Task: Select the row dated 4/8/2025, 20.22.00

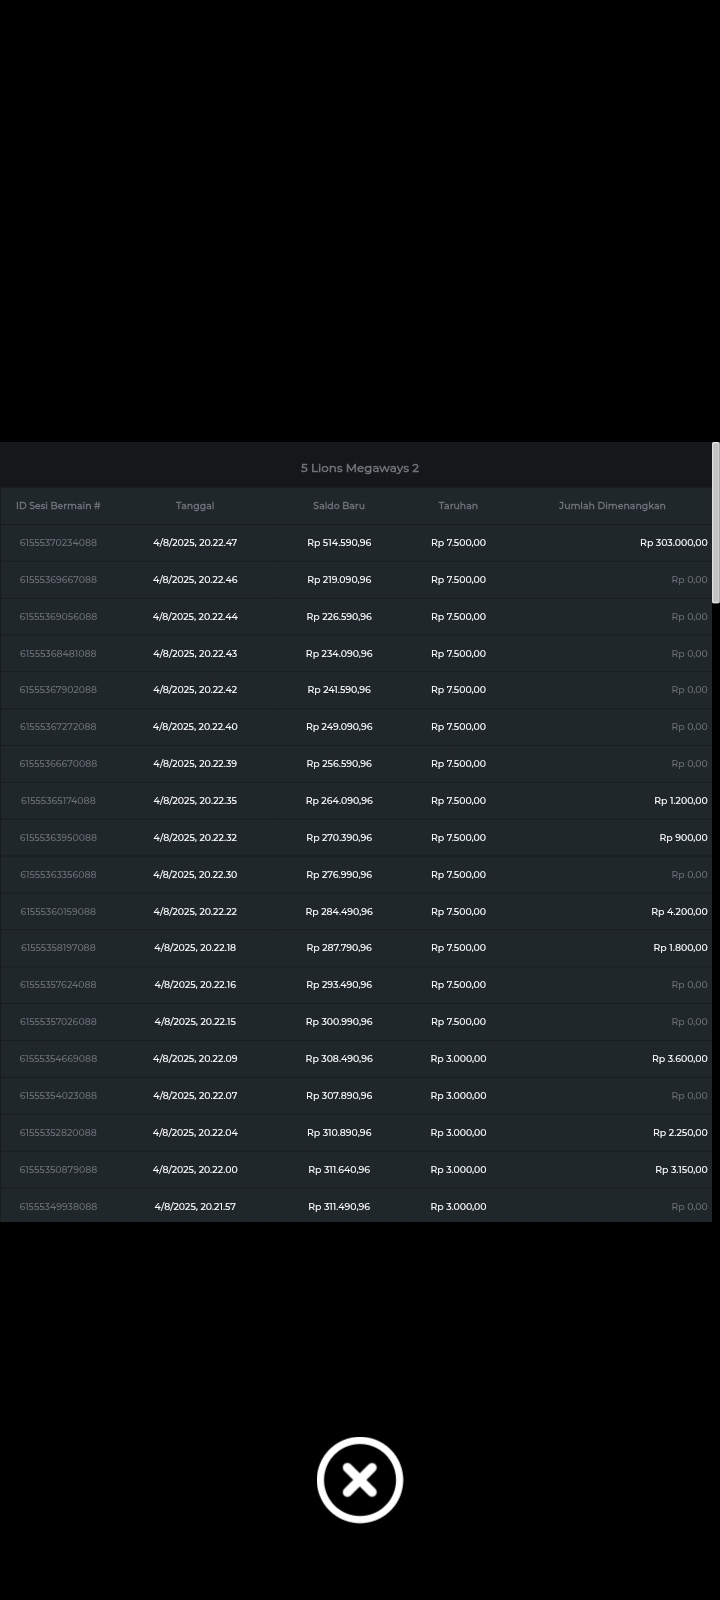Action: [195, 1170]
